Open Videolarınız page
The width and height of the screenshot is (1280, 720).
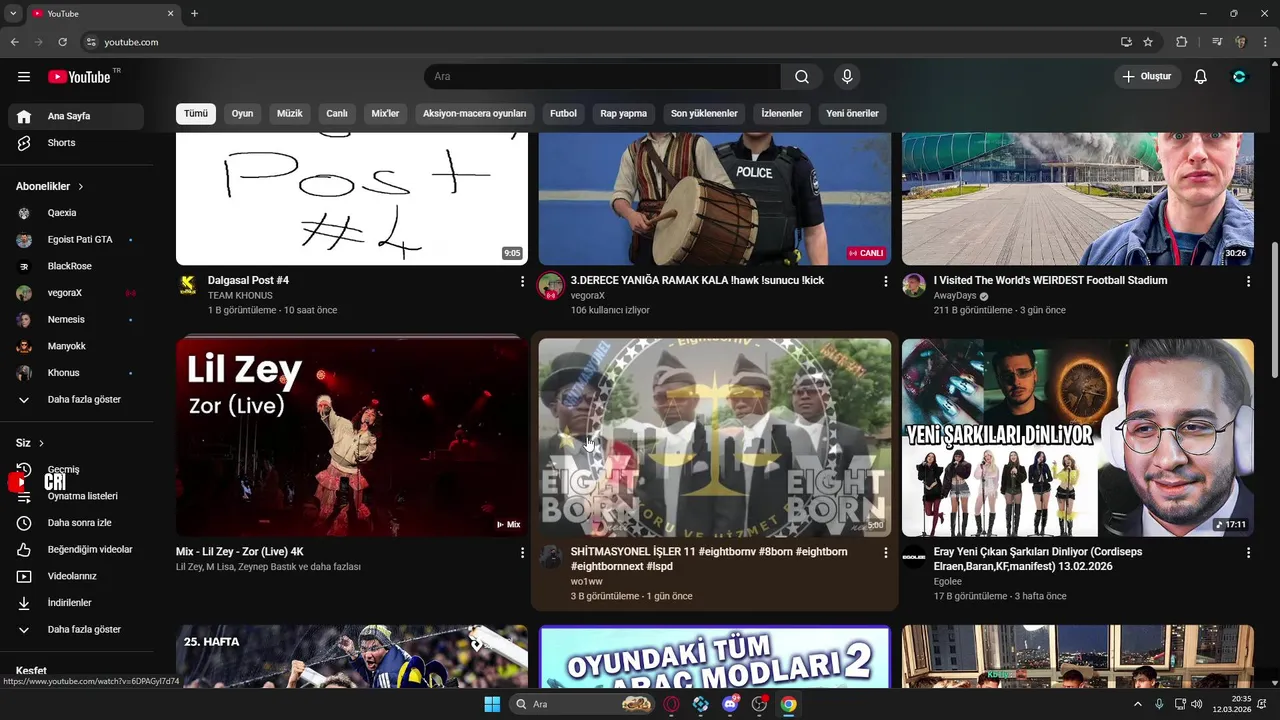(x=76, y=576)
